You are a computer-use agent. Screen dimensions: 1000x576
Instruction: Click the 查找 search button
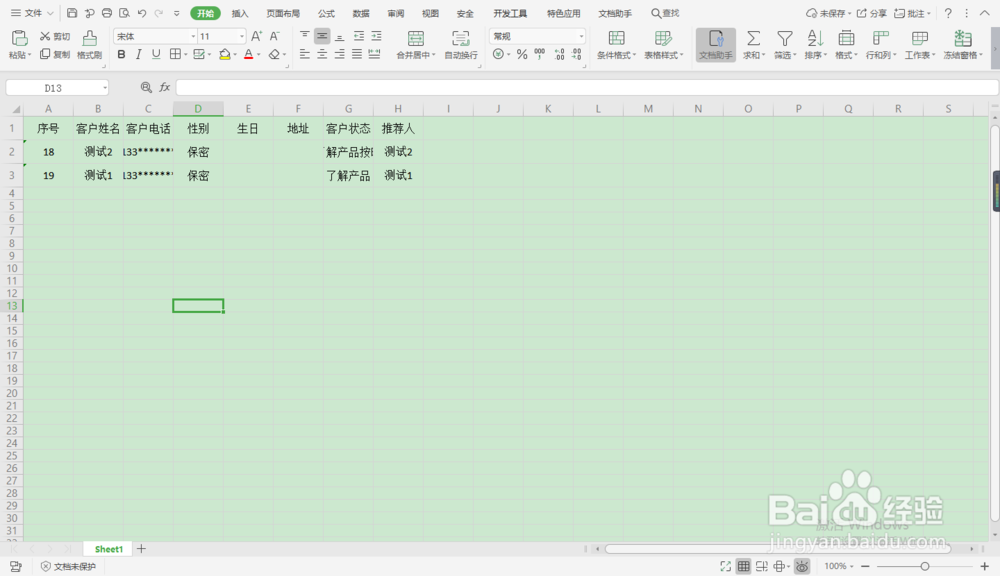665,13
